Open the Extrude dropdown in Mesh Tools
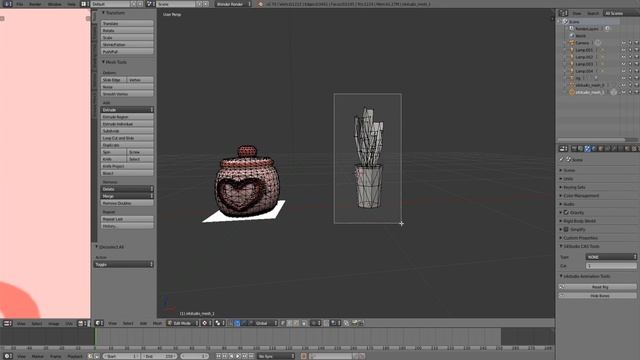Image resolution: width=640 pixels, height=360 pixels. (x=127, y=110)
